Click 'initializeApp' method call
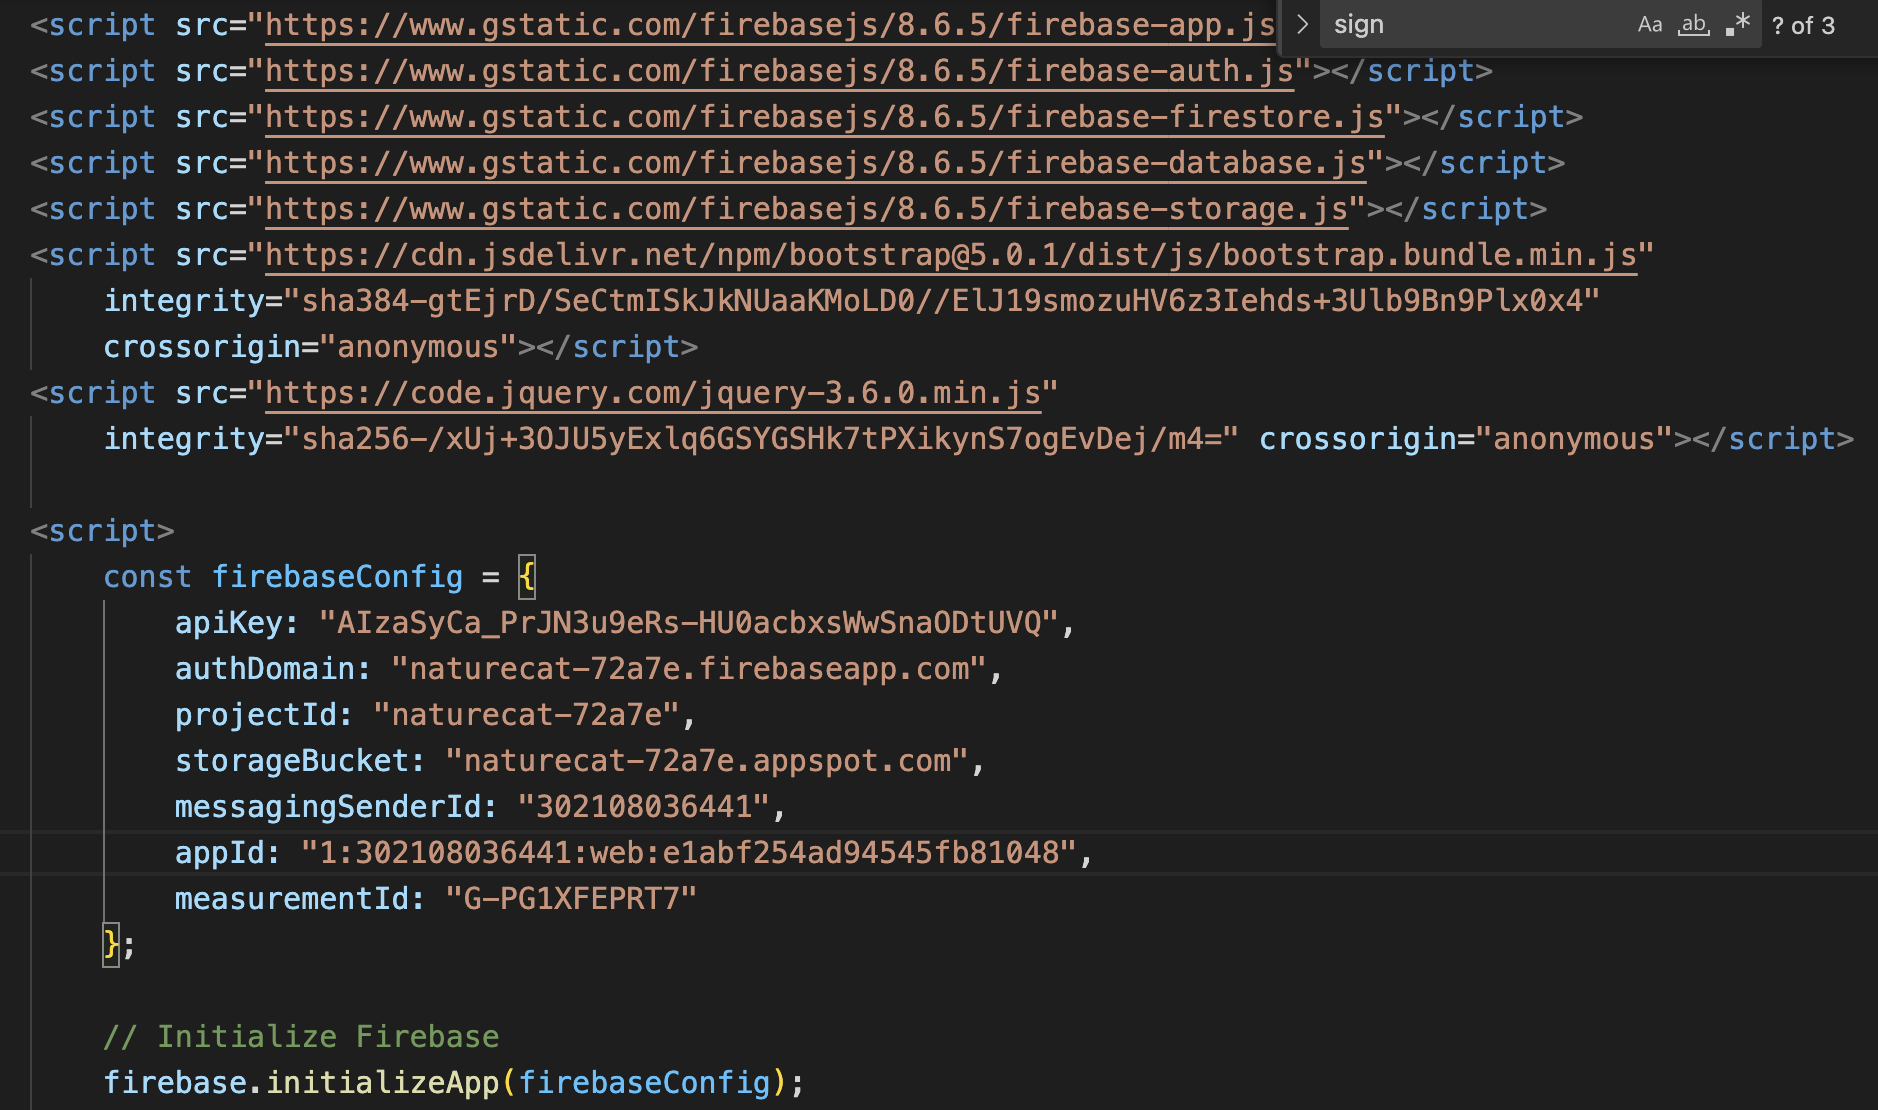 pos(383,1083)
